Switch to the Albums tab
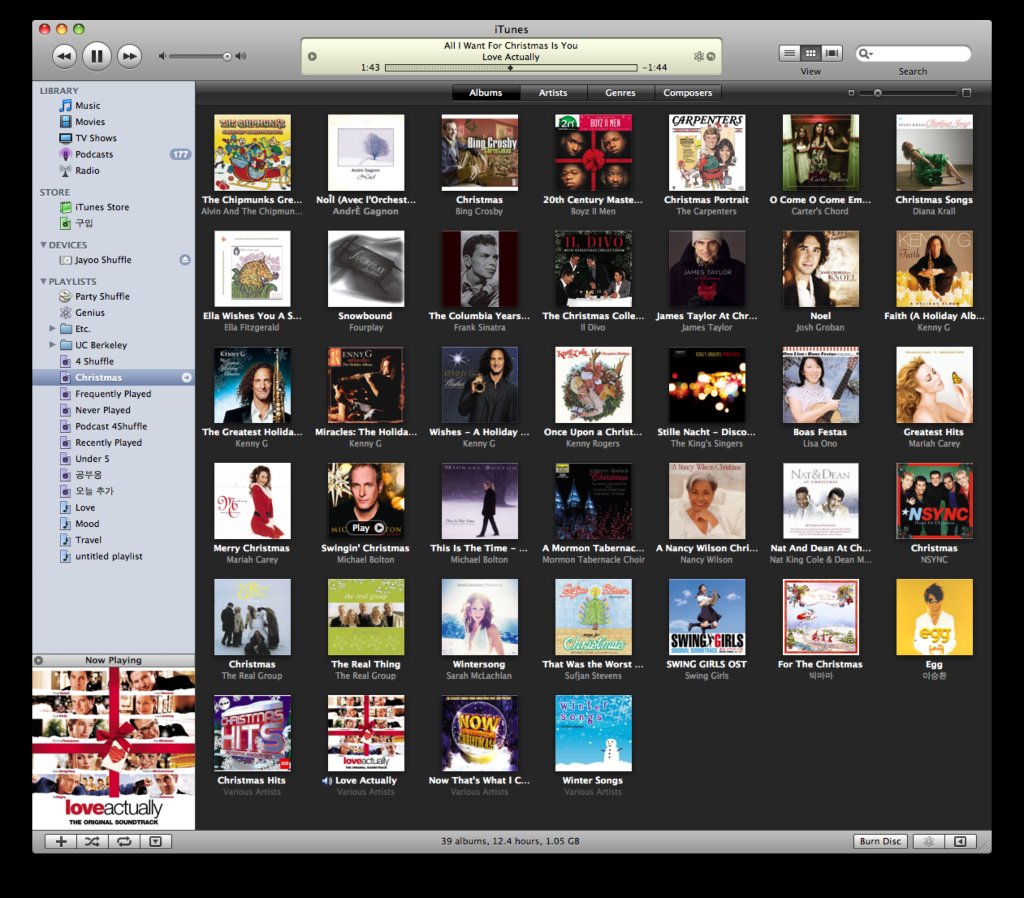1024x898 pixels. coord(485,93)
